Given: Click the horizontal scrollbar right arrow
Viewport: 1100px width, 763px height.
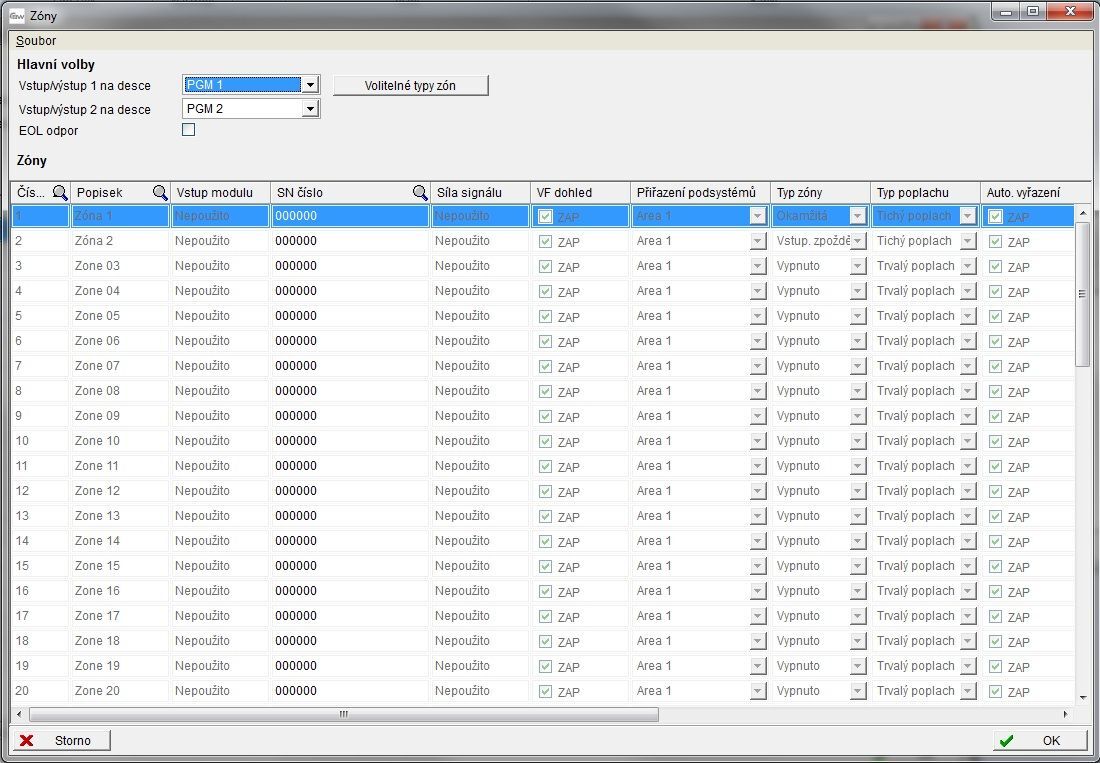Looking at the screenshot, I should click(x=1065, y=714).
